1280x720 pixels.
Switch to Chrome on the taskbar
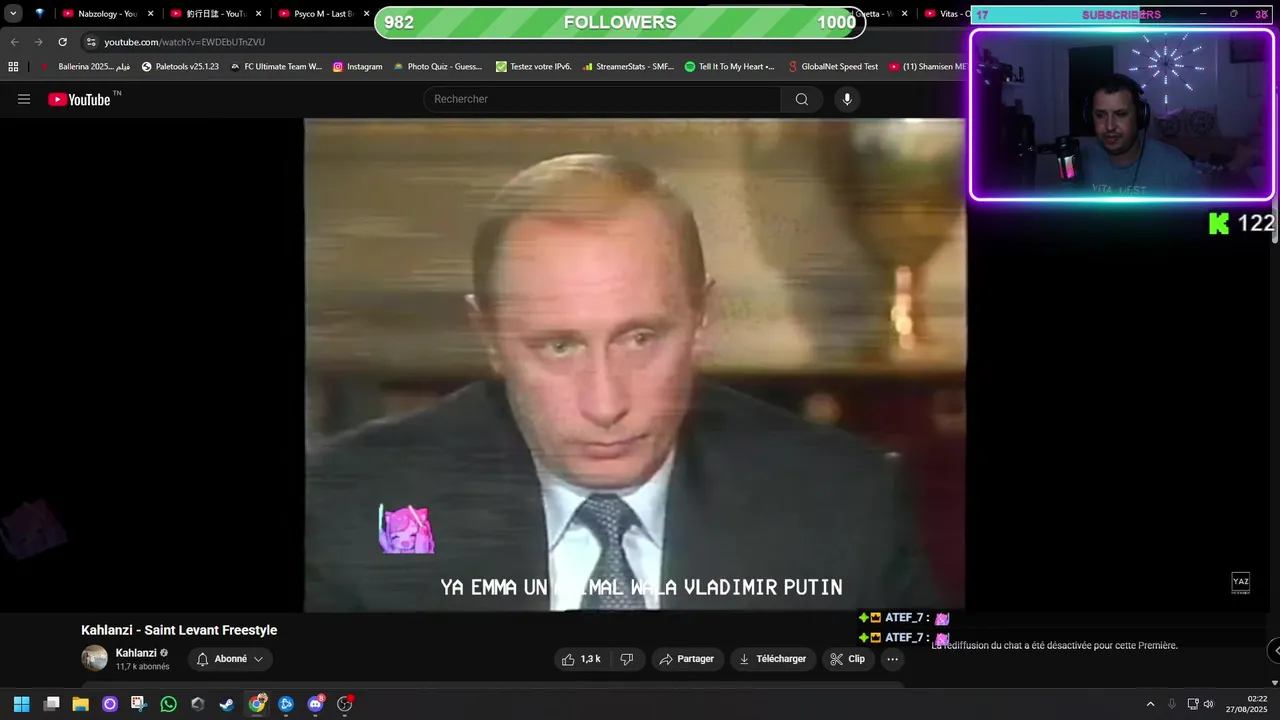point(257,704)
